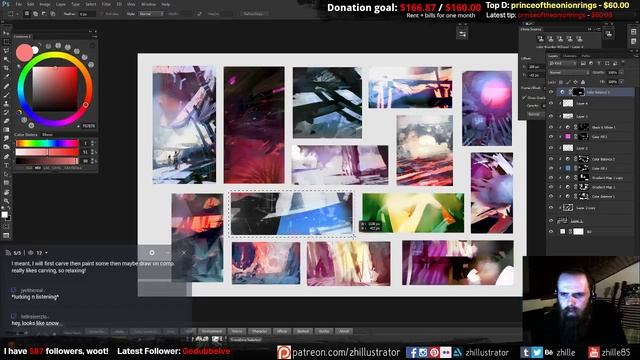Select the Dodge tool
The height and width of the screenshot is (360, 640).
6,147
